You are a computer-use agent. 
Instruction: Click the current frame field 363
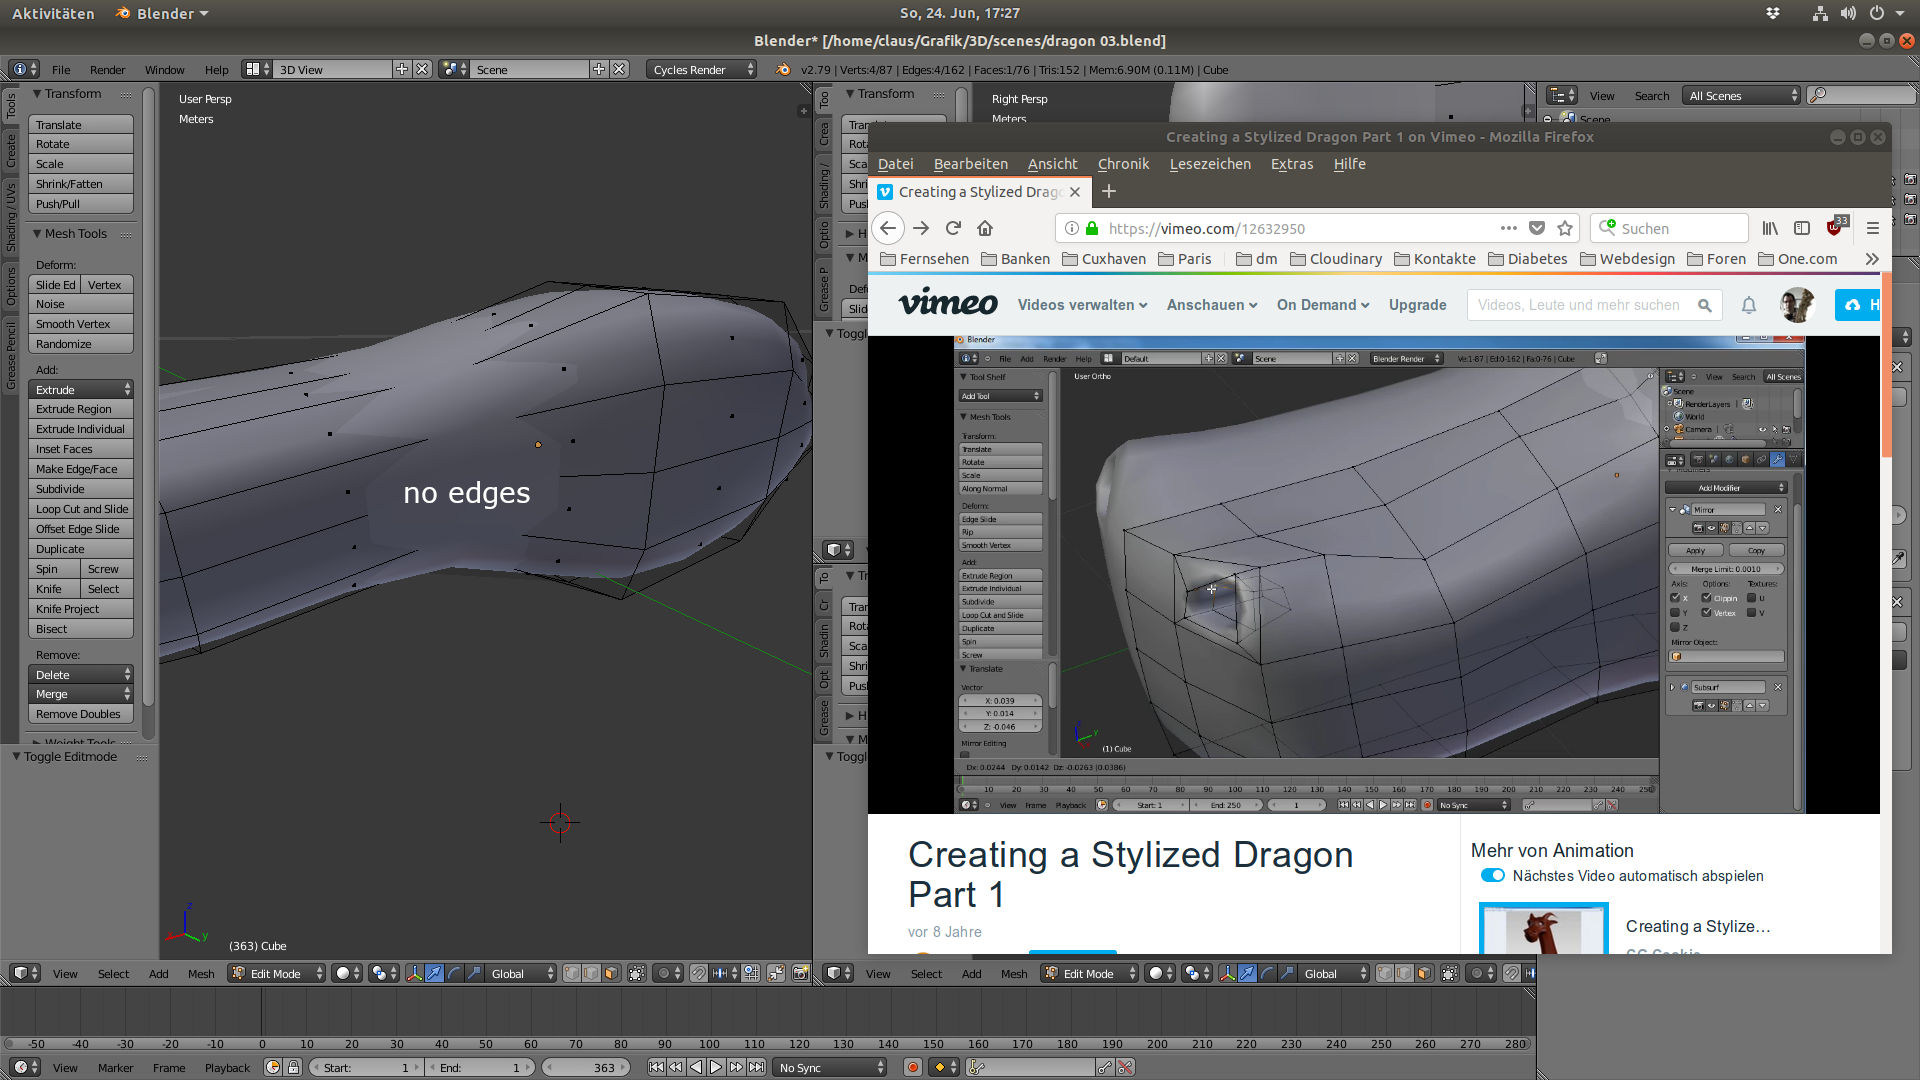[586, 1067]
